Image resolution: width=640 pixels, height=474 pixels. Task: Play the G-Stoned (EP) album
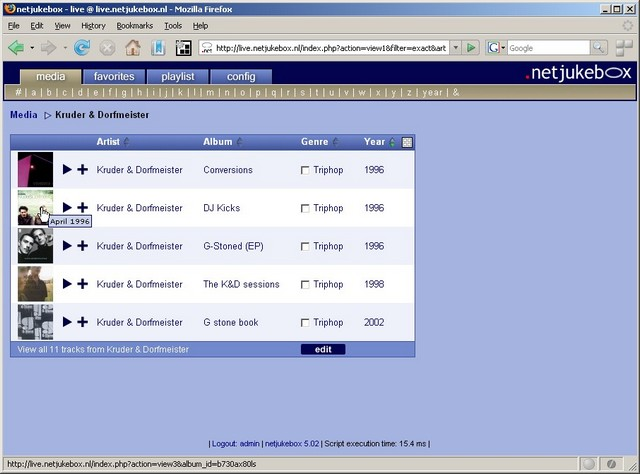click(x=67, y=246)
